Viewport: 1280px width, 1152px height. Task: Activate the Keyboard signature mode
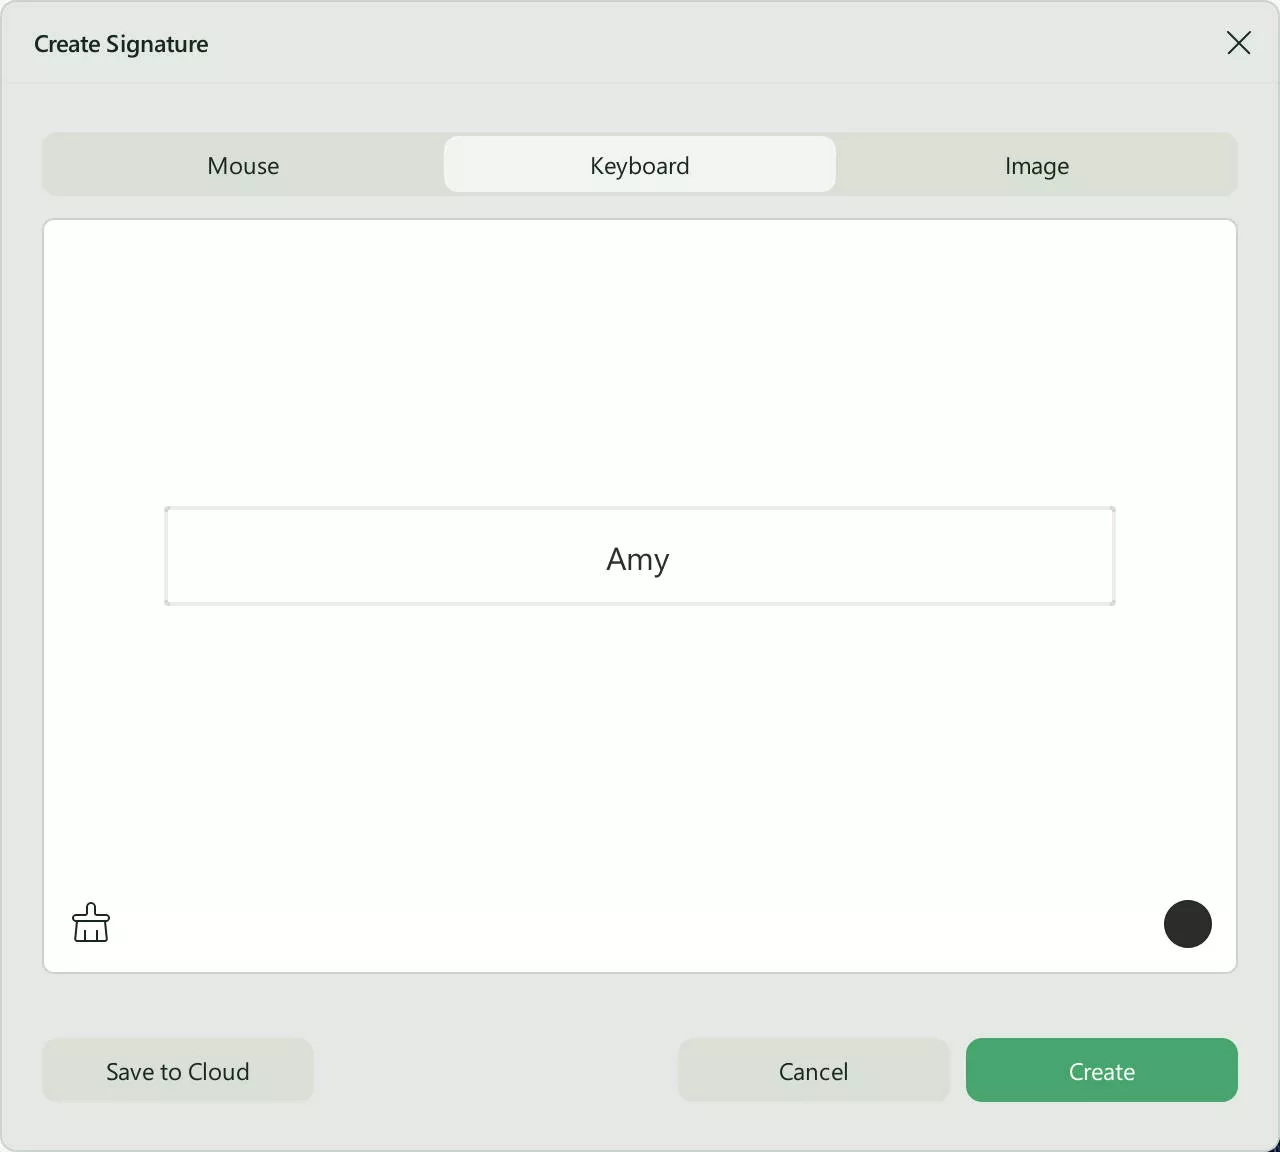pyautogui.click(x=639, y=165)
